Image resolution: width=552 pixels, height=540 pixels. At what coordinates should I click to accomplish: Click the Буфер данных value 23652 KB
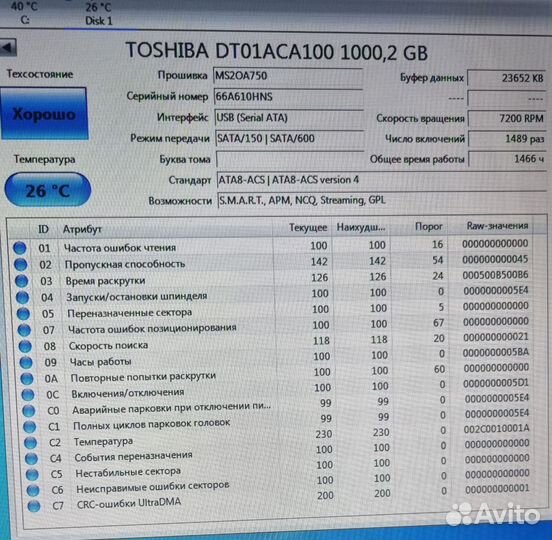pyautogui.click(x=507, y=78)
